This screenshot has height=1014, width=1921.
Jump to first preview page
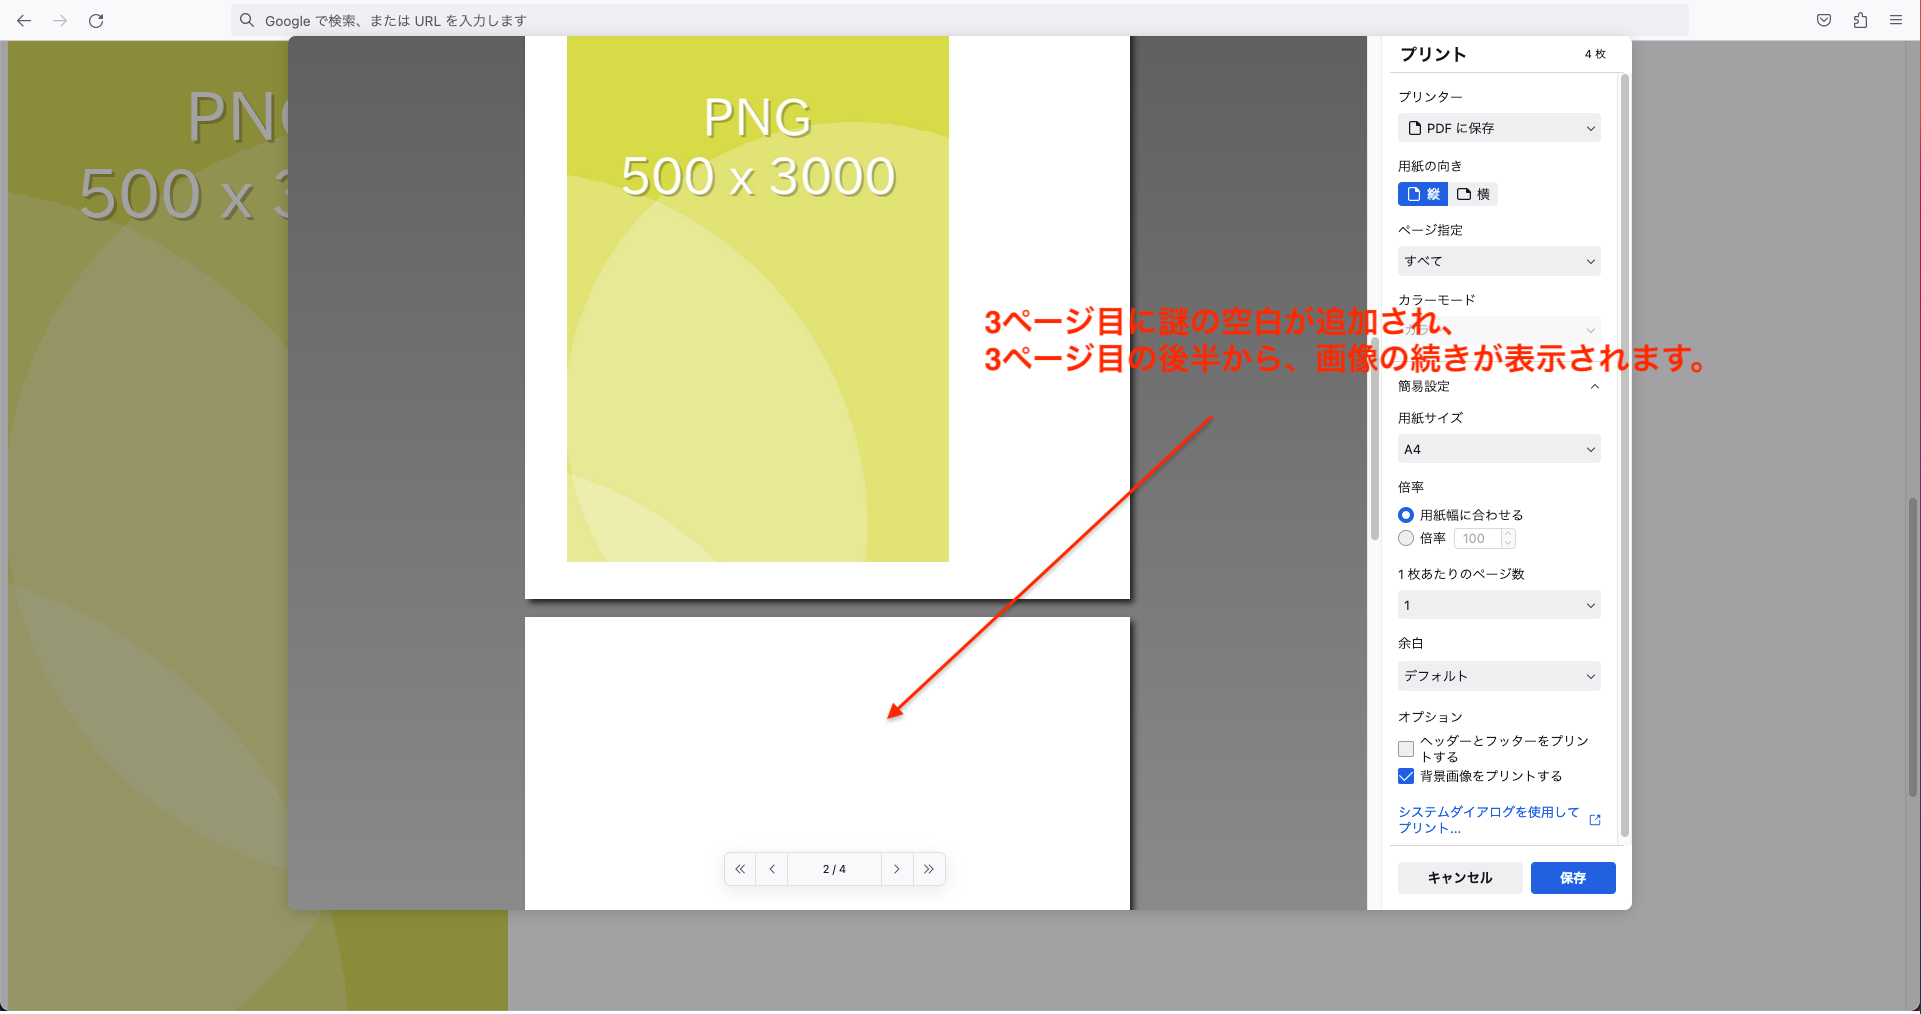[x=740, y=869]
